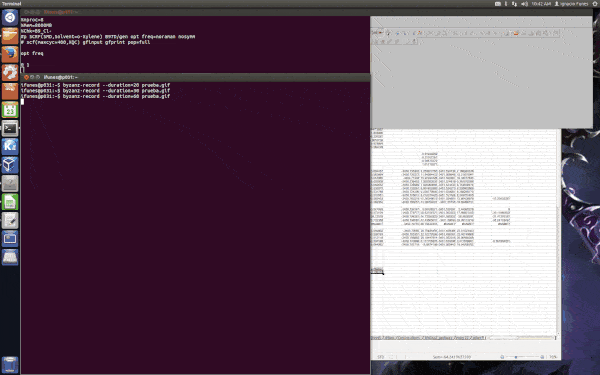The width and height of the screenshot is (600, 375).
Task: Click STD selection mode in spreadsheet status bar
Action: pos(381,357)
